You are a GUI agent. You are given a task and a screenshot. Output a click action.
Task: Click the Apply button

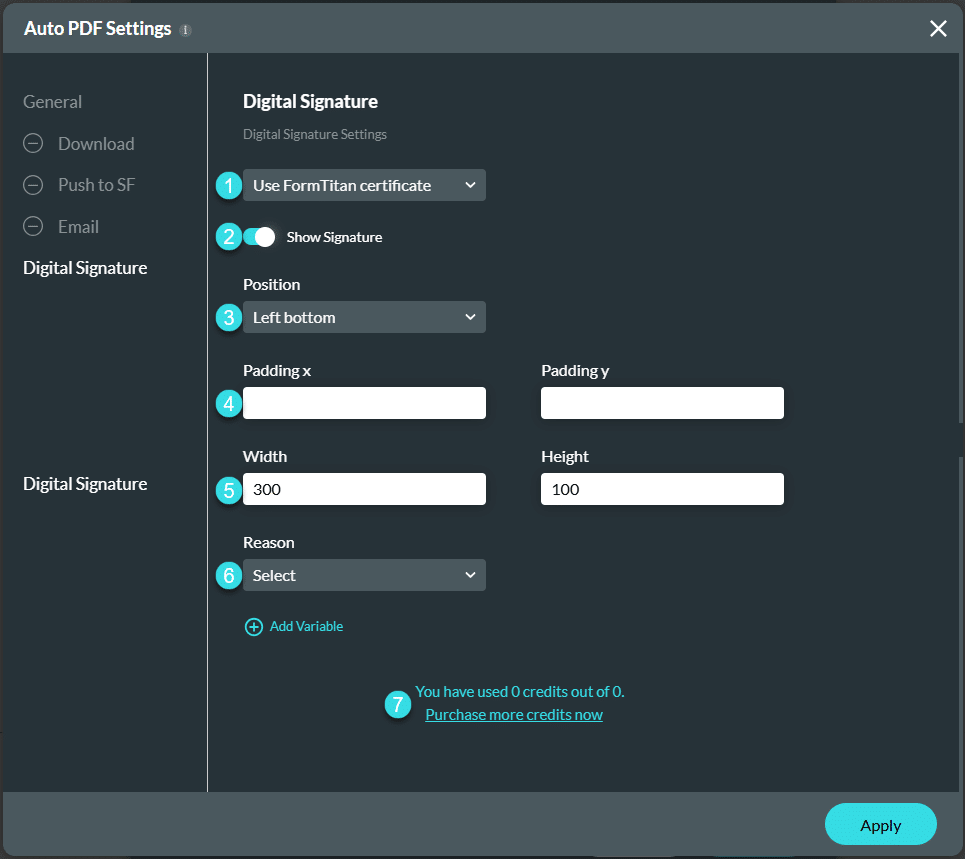click(x=880, y=824)
